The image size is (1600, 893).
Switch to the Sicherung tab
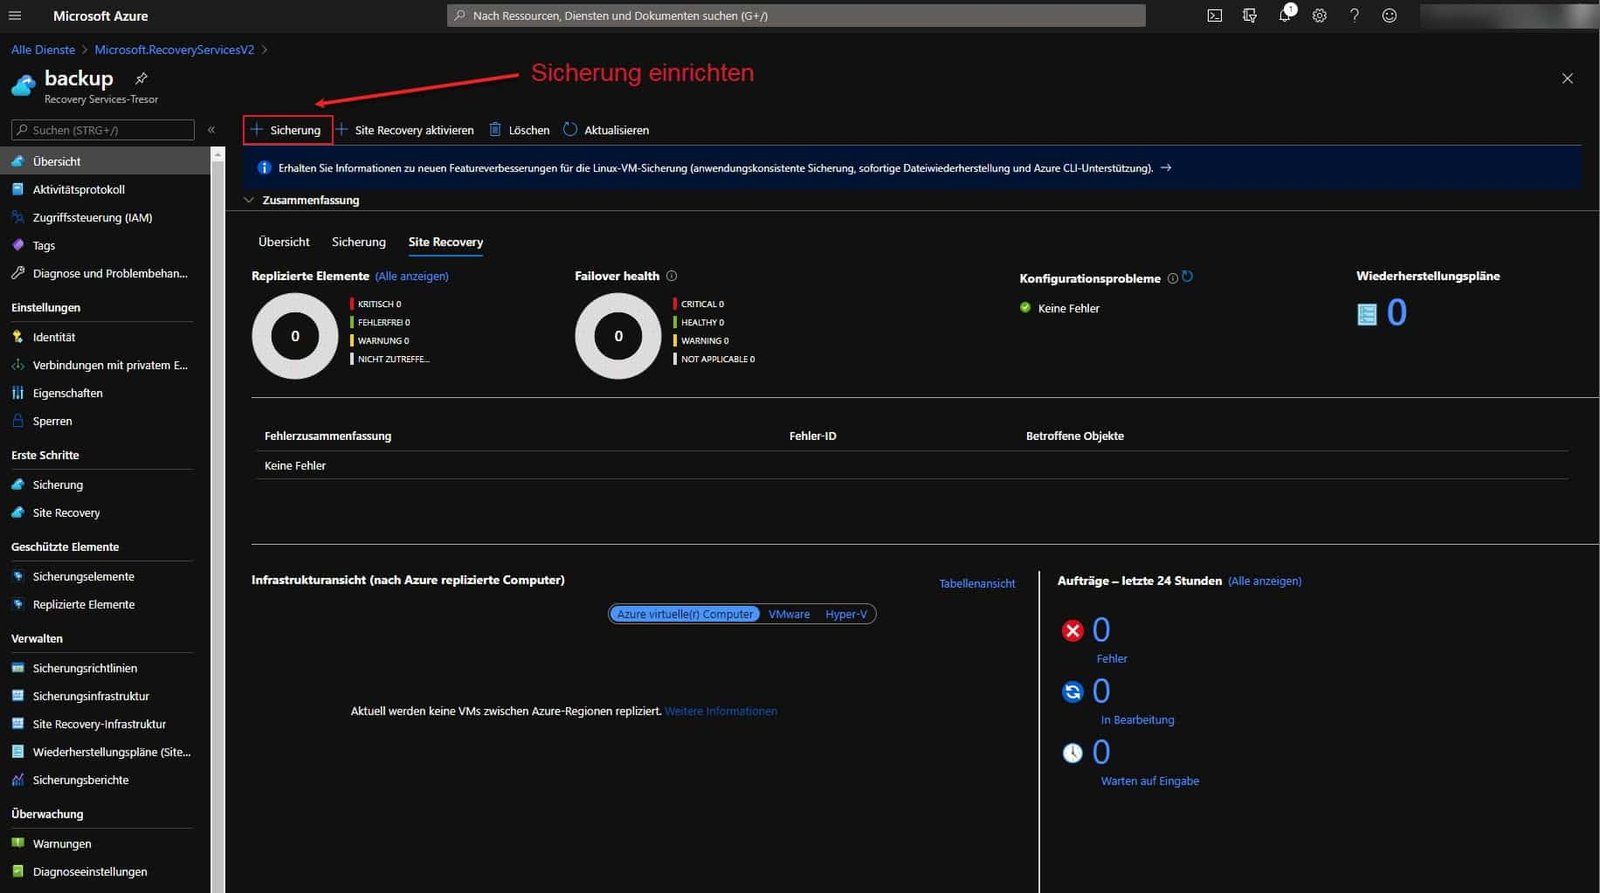359,242
